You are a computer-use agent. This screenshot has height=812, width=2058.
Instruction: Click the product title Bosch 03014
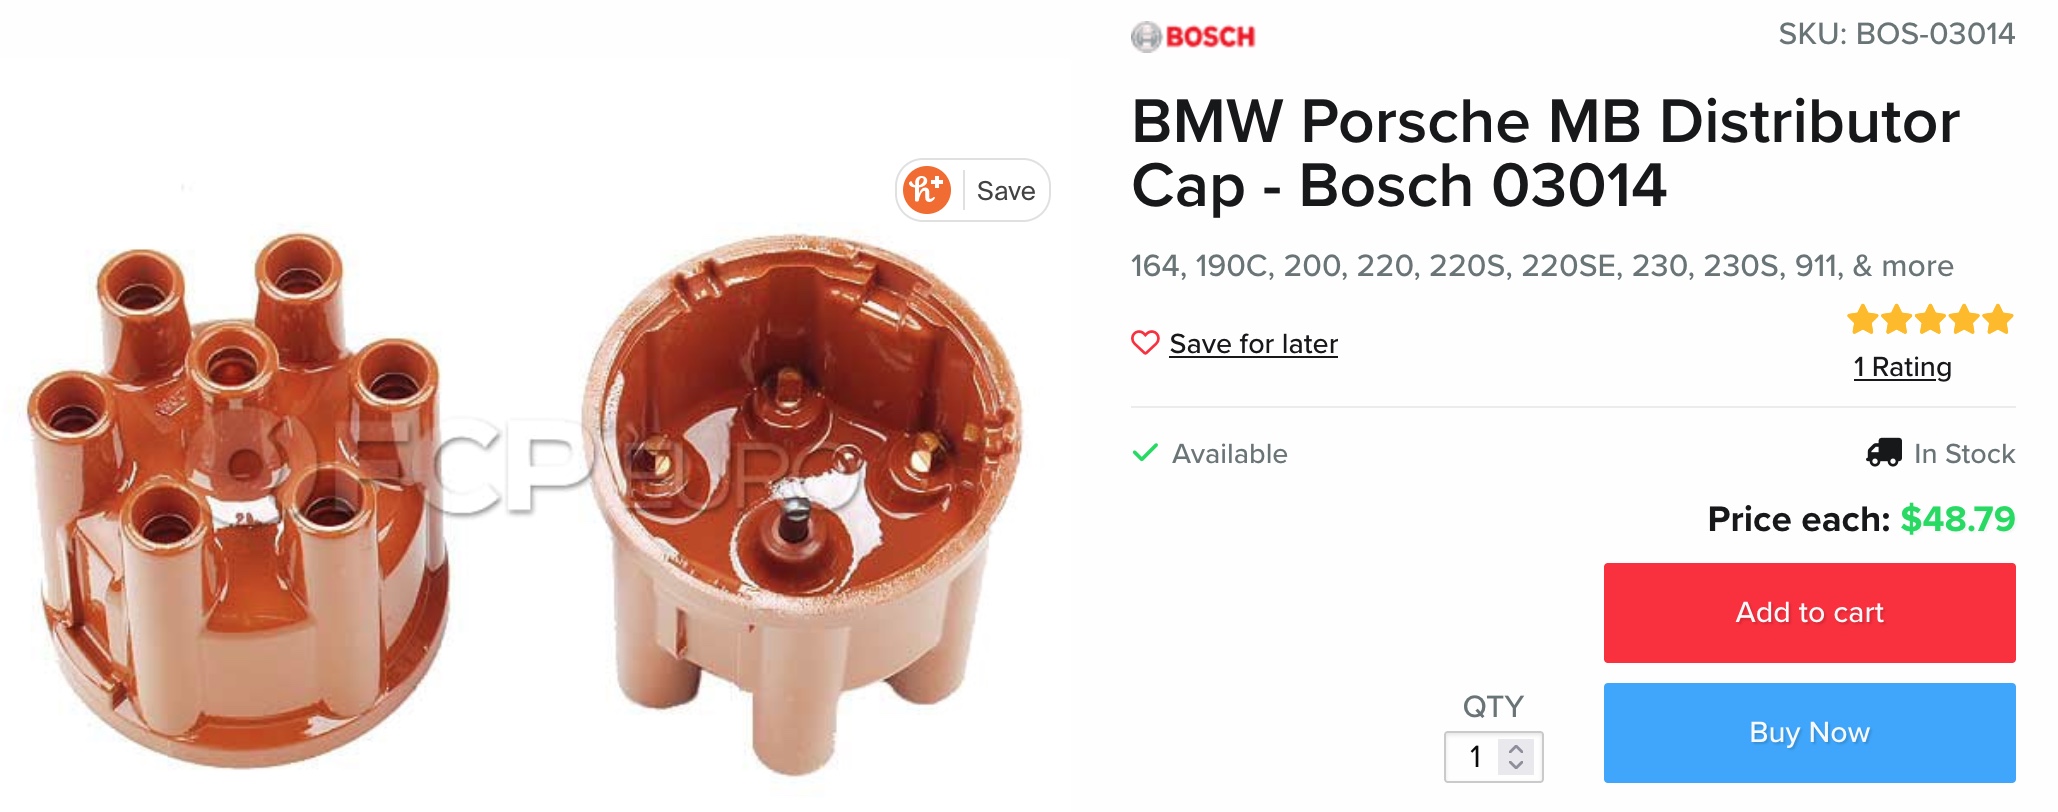point(1545,153)
